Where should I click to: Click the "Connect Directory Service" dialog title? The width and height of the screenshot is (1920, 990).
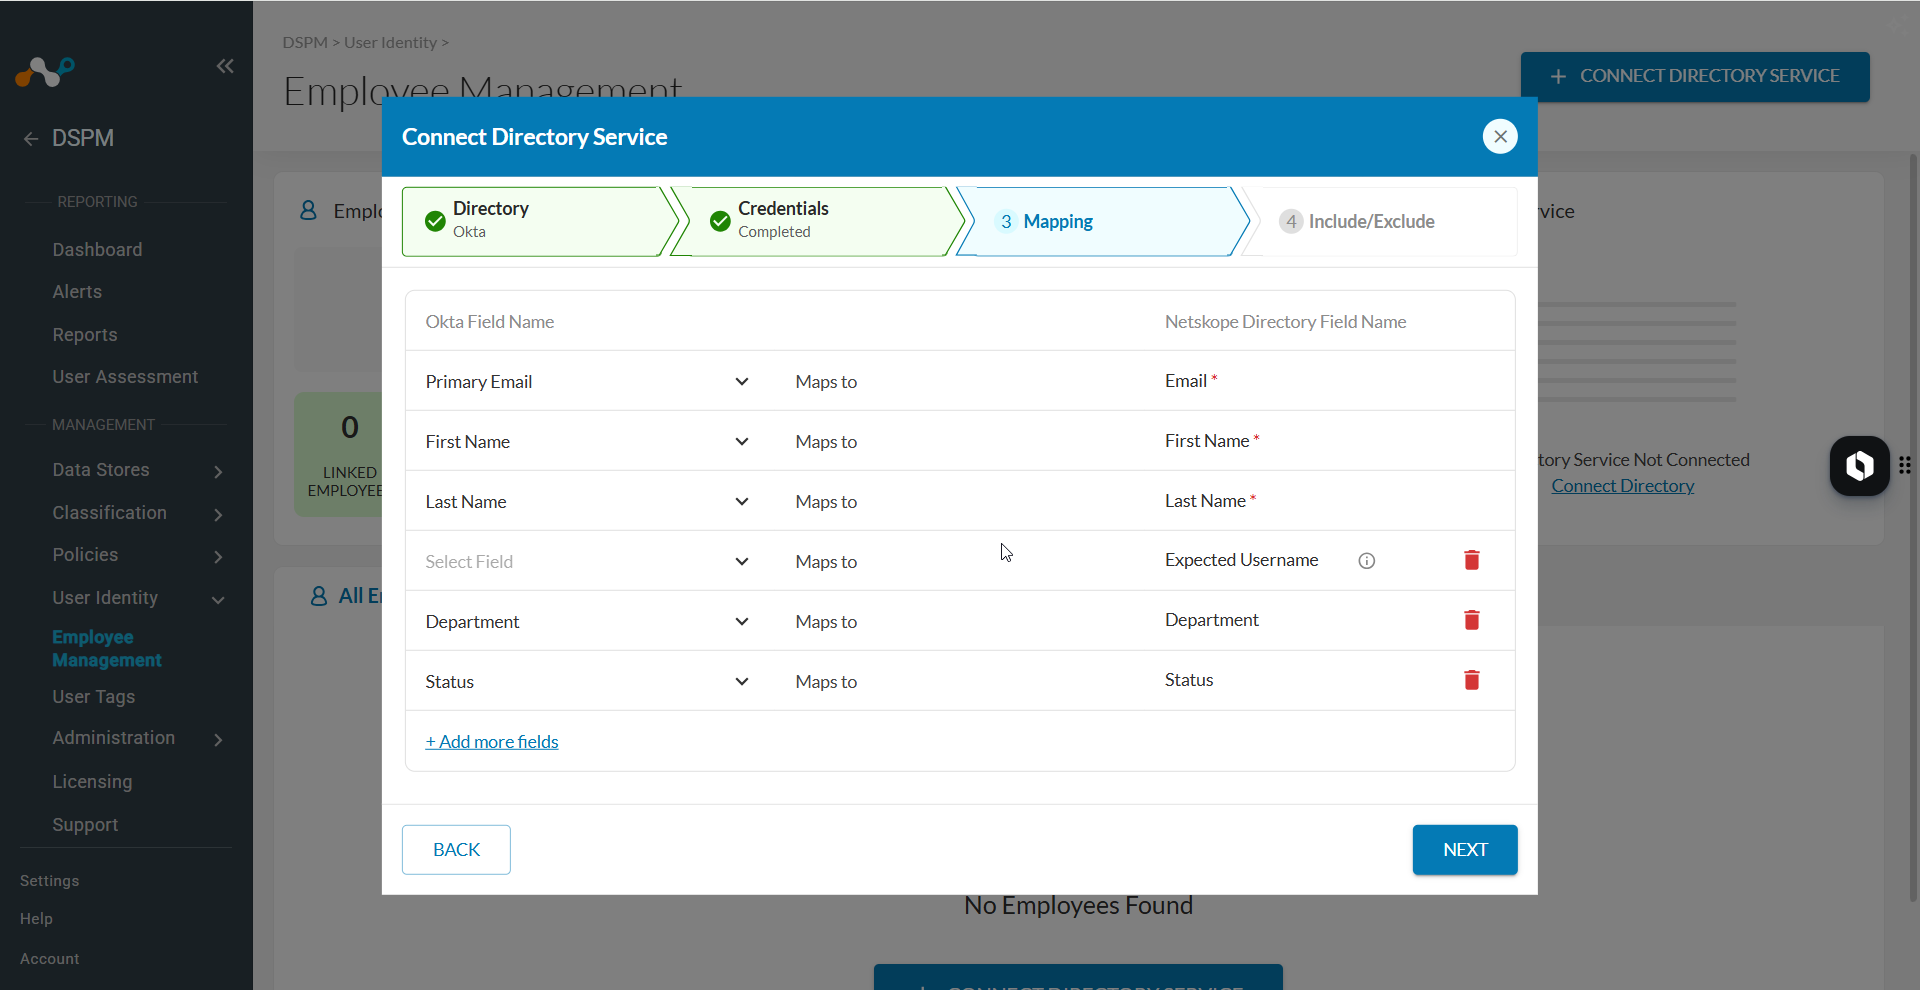534,137
